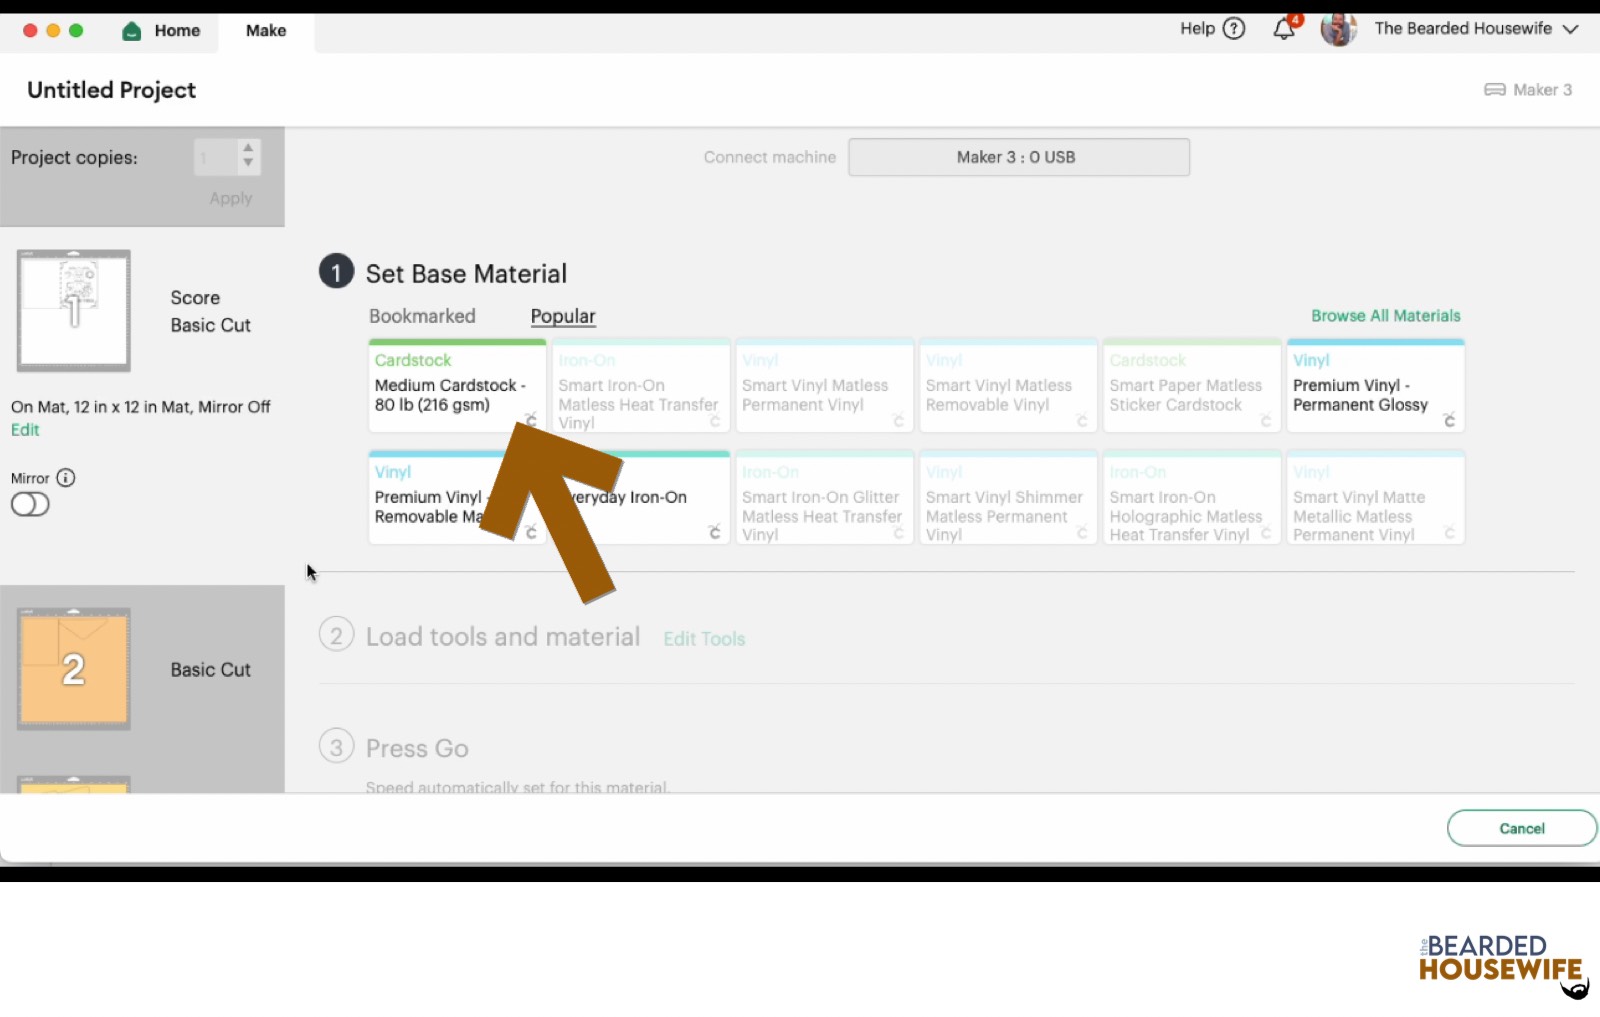Choose Smart Vinyl Shimmer Matless Permanent

pyautogui.click(x=1008, y=498)
